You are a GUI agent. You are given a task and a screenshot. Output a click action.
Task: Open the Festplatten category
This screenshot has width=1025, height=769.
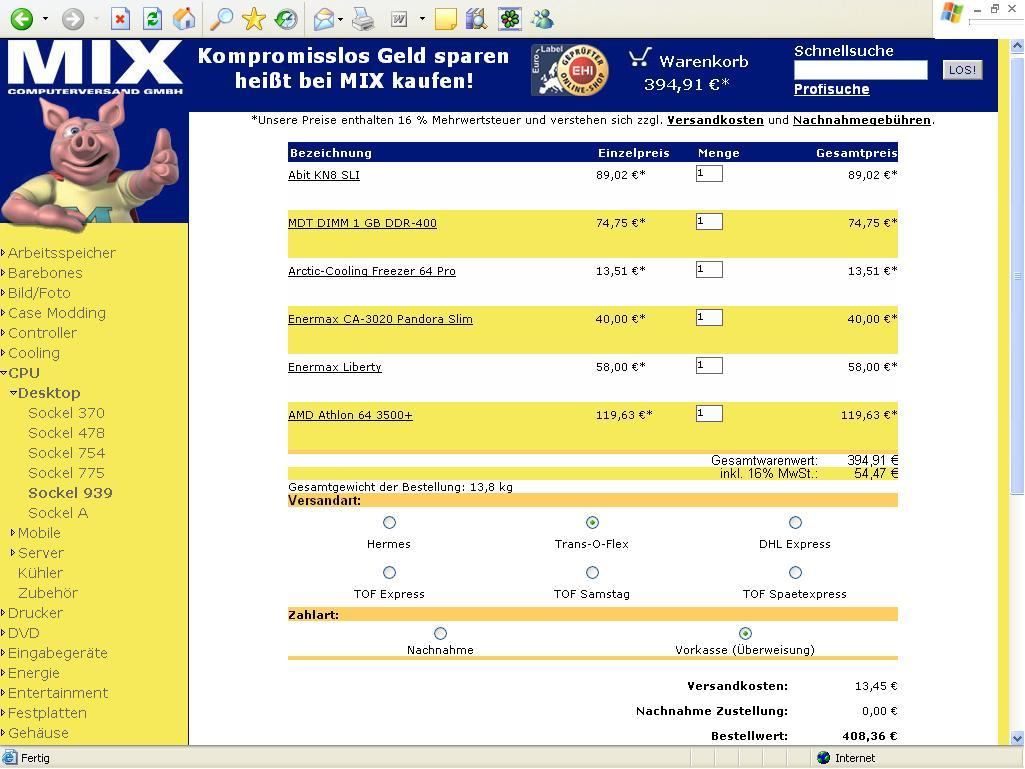(x=47, y=713)
